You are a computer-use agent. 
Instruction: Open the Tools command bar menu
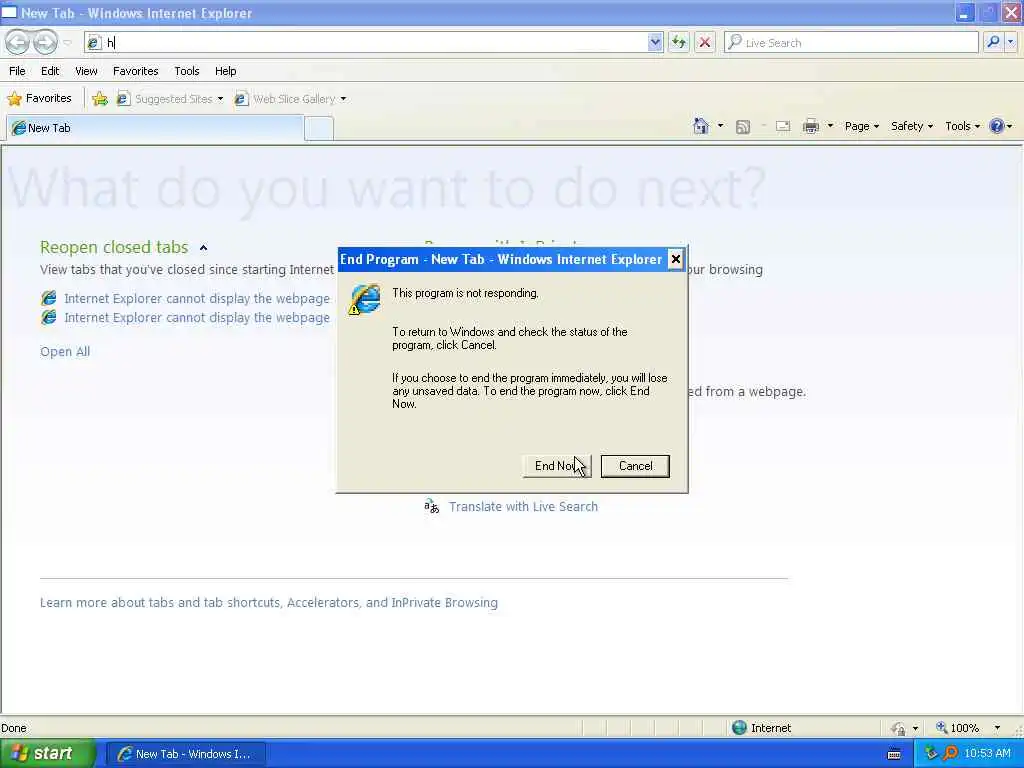click(x=963, y=126)
